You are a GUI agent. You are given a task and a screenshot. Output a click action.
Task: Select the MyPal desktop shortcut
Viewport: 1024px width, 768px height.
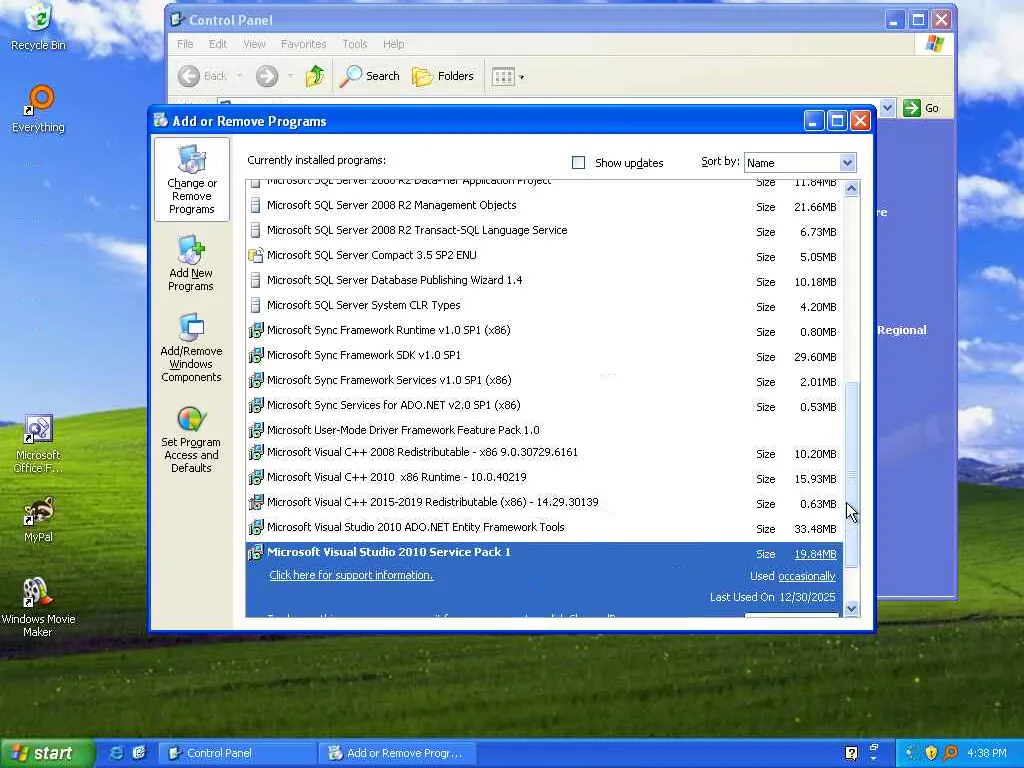tap(39, 520)
